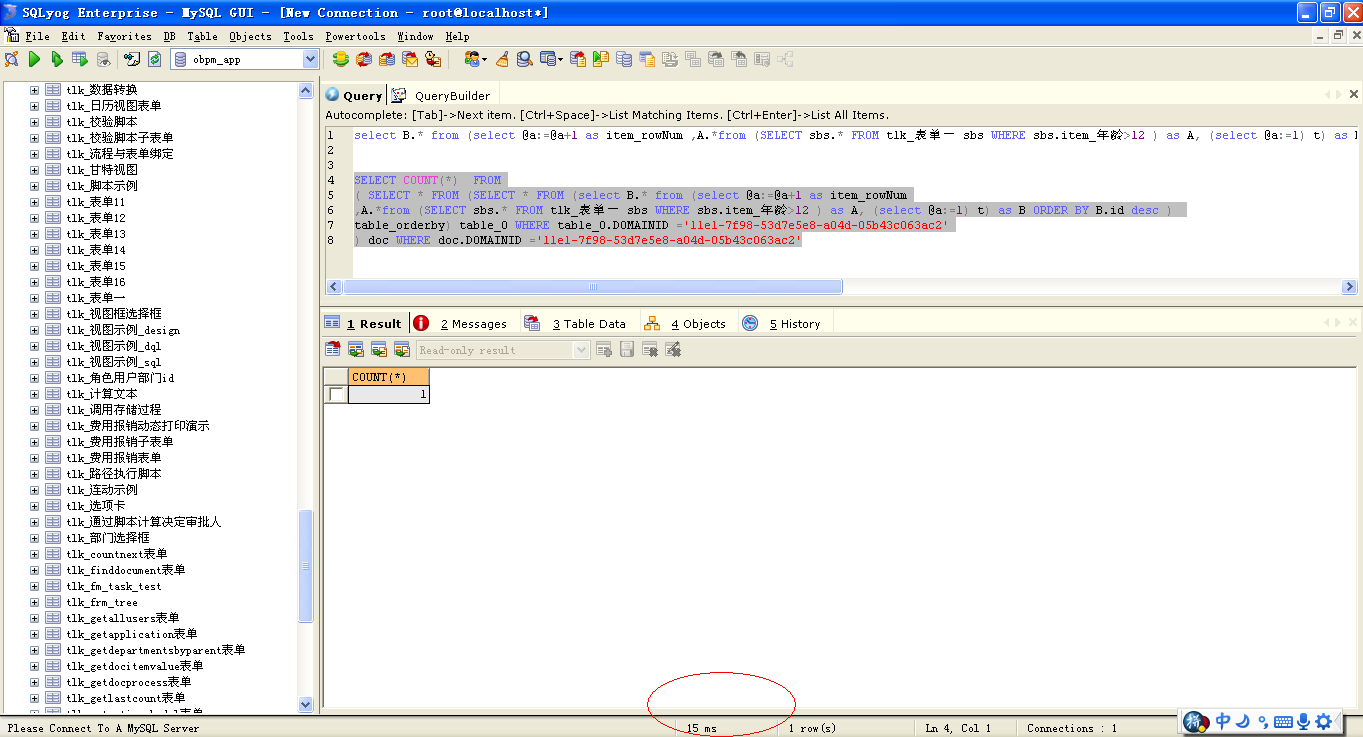
Task: Click the cancel changes icon in result toolbar
Action: (673, 349)
